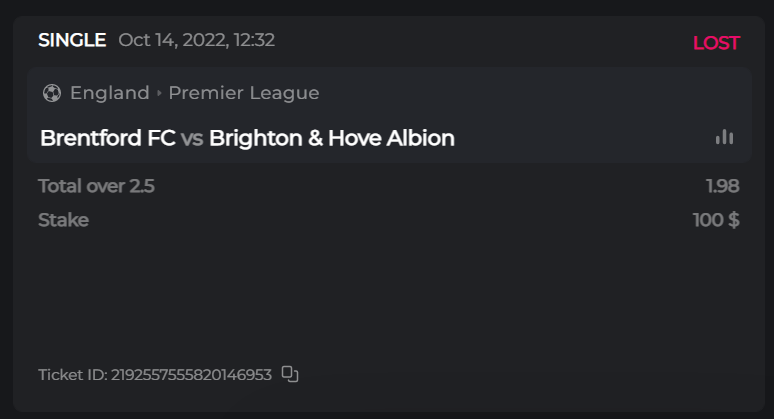The height and width of the screenshot is (419, 774).
Task: Open the England country link
Action: pos(109,93)
